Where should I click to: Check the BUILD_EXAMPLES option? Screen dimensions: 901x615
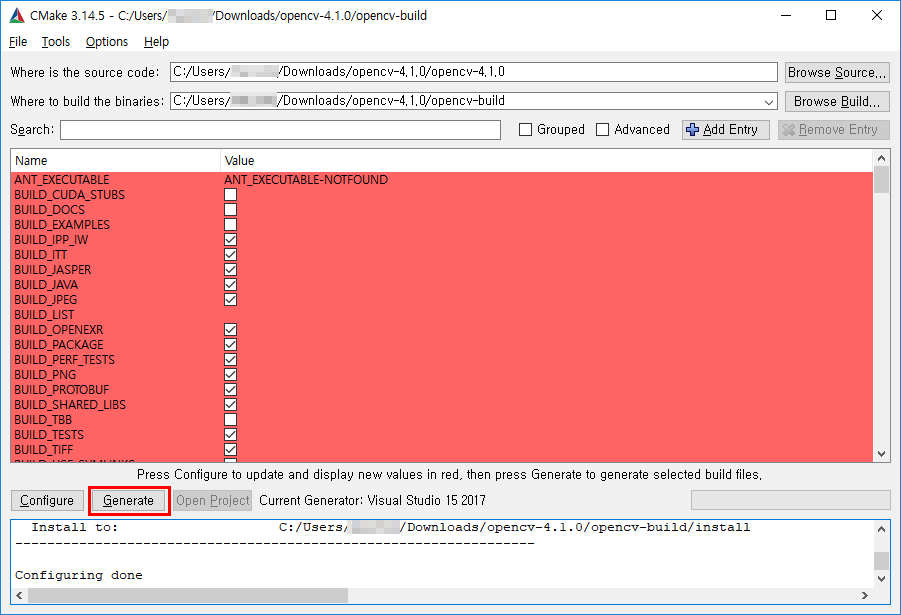(230, 225)
